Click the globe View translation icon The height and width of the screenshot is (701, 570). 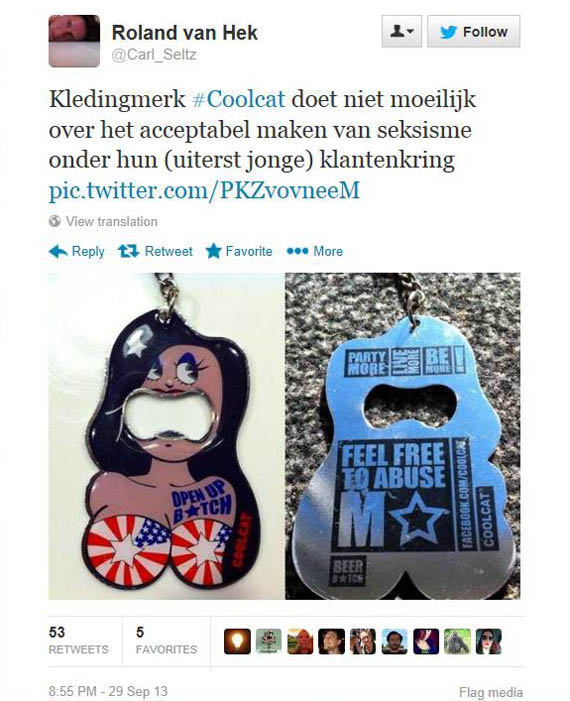[55, 221]
